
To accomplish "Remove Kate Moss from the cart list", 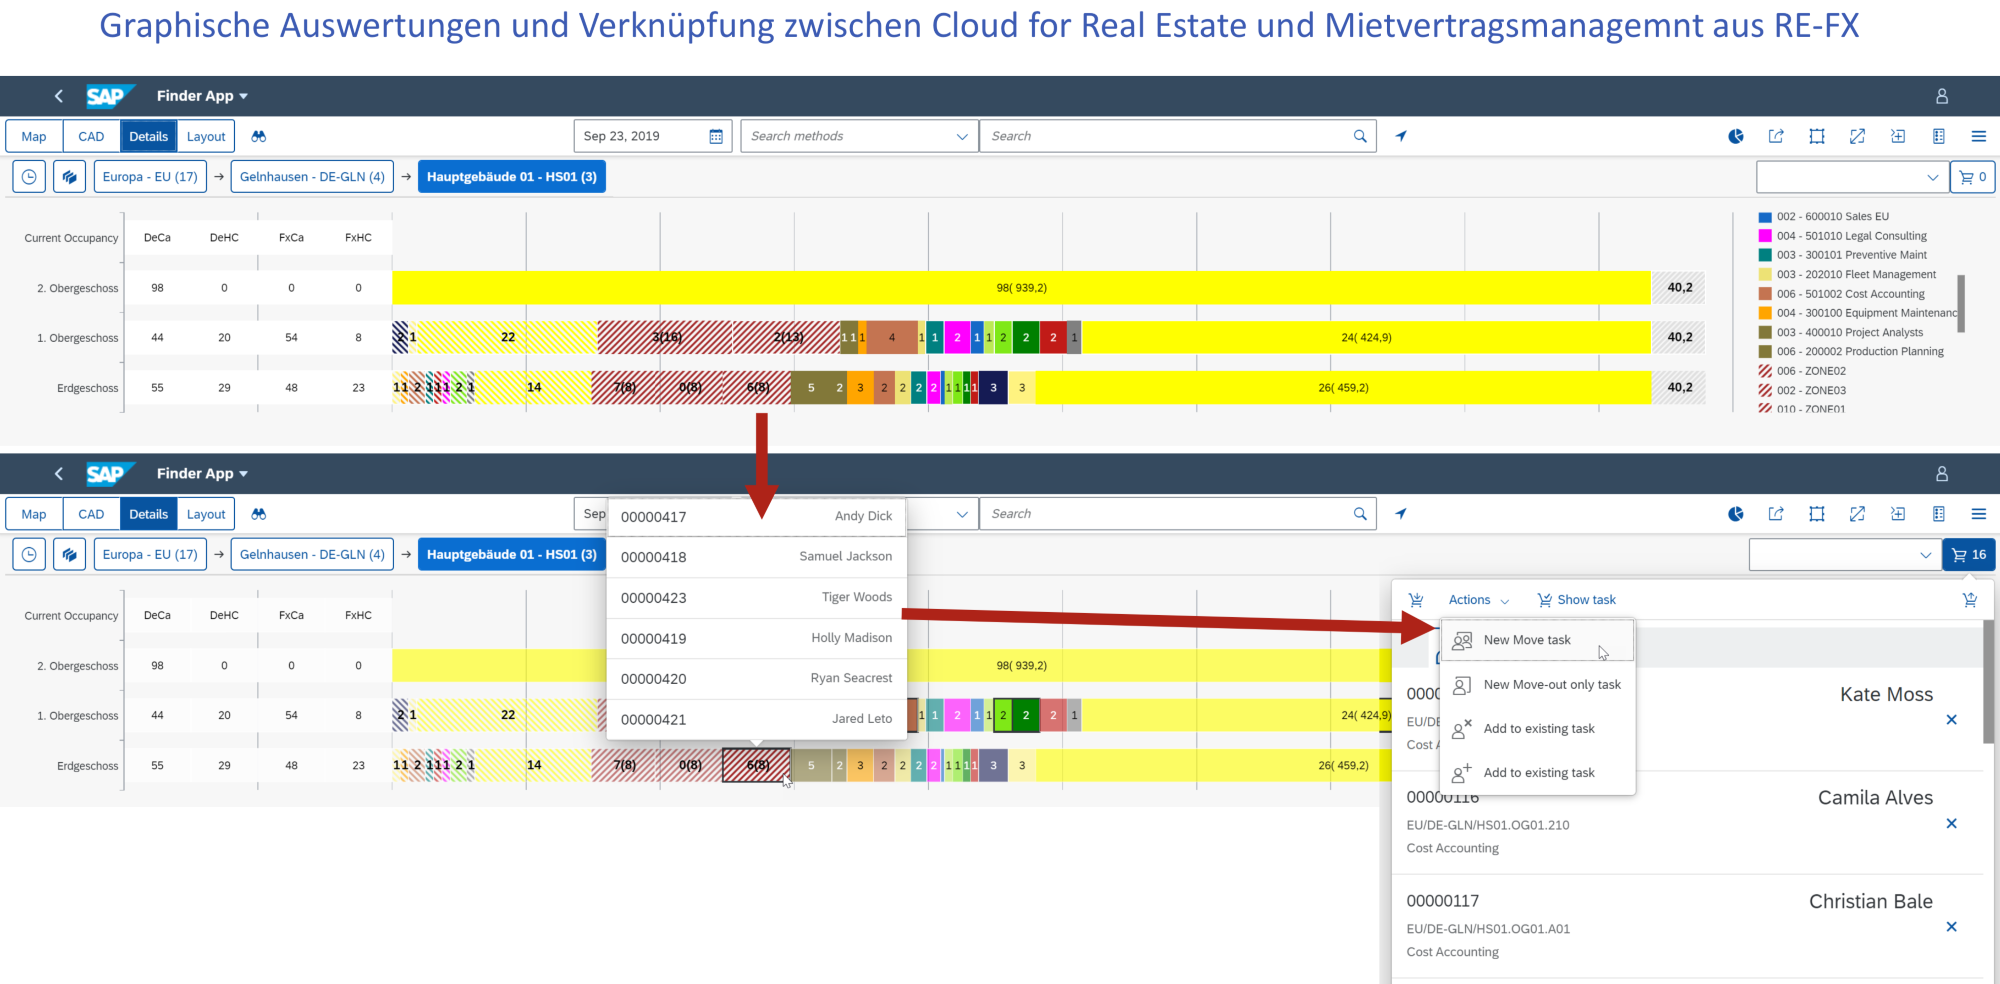I will (x=1952, y=720).
